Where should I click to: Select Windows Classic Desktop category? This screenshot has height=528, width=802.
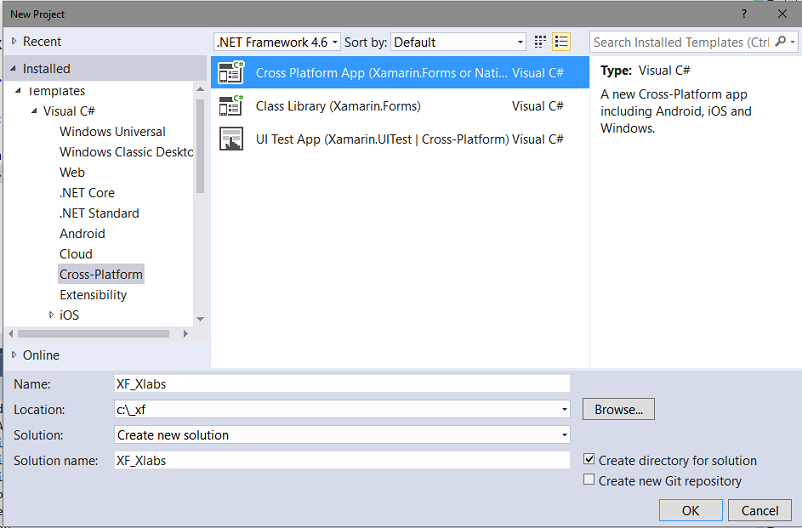[x=126, y=152]
